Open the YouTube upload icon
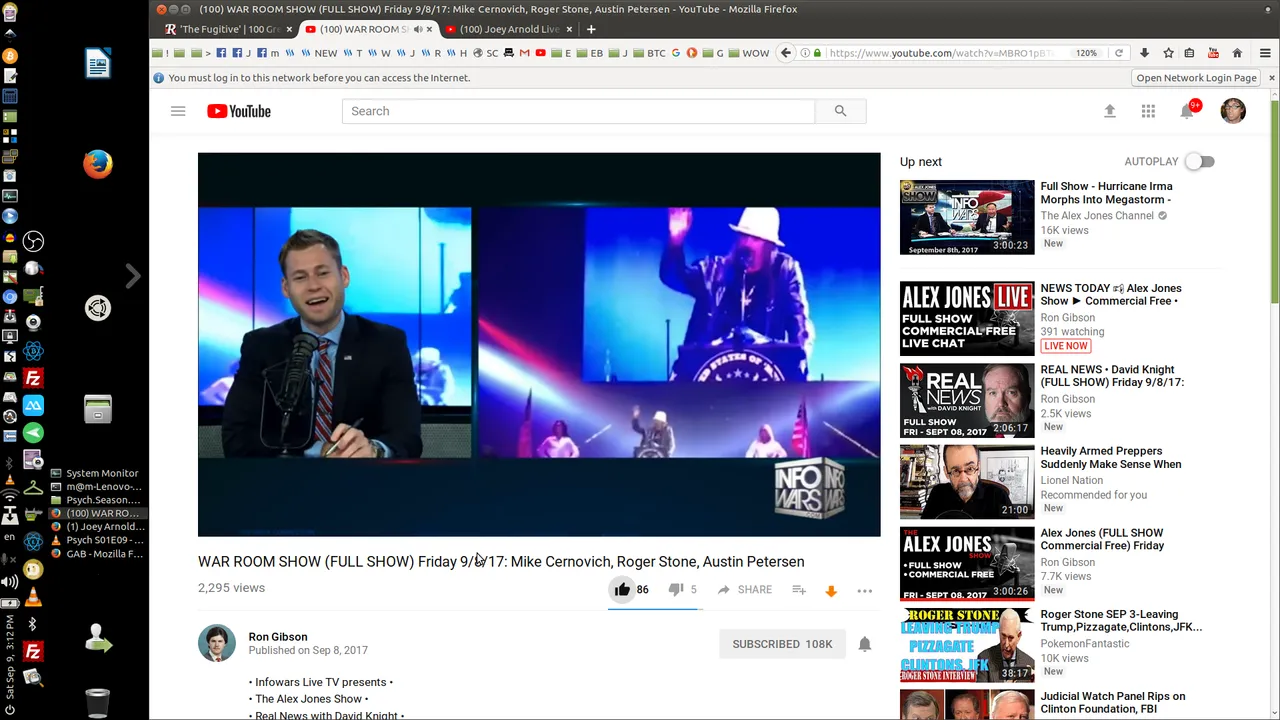The height and width of the screenshot is (720, 1280). click(1109, 111)
